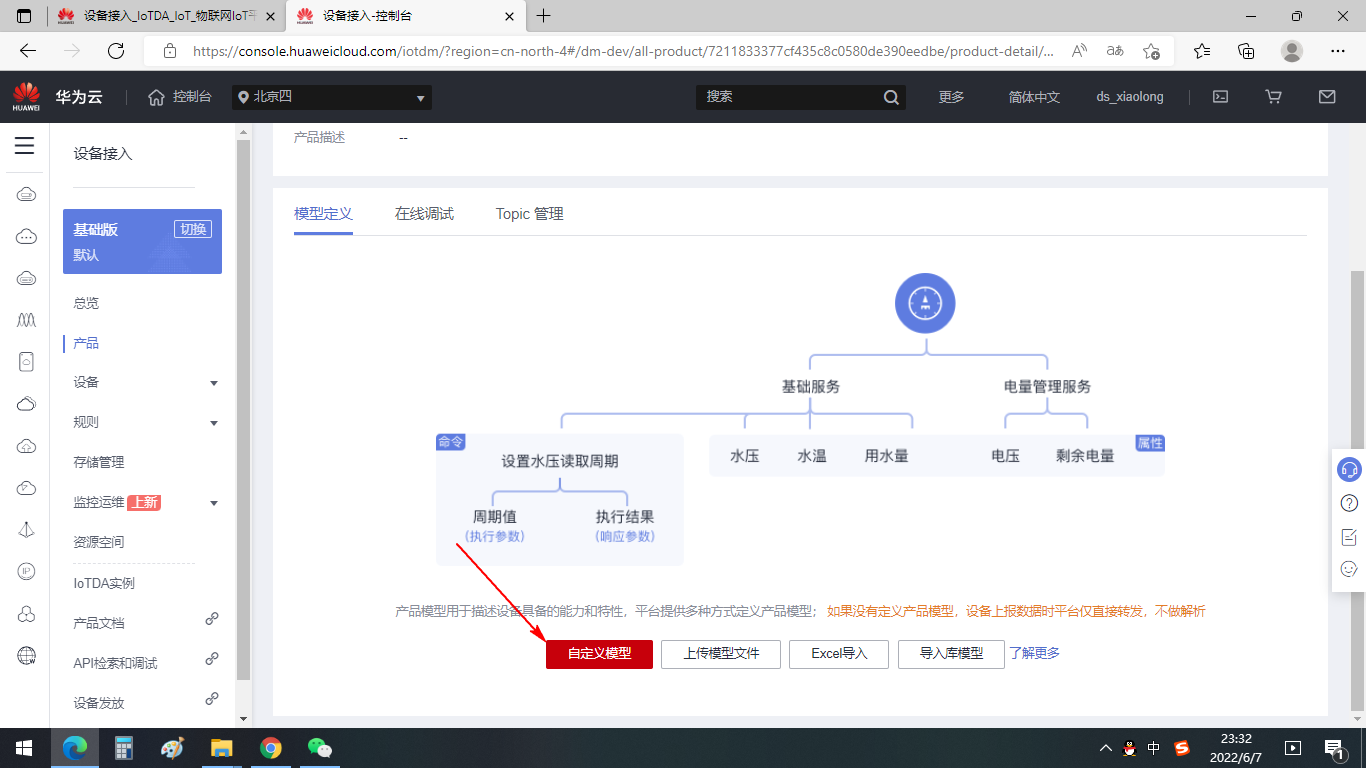Click the Huawei logo in the console header
This screenshot has width=1366, height=768.
coord(26,97)
